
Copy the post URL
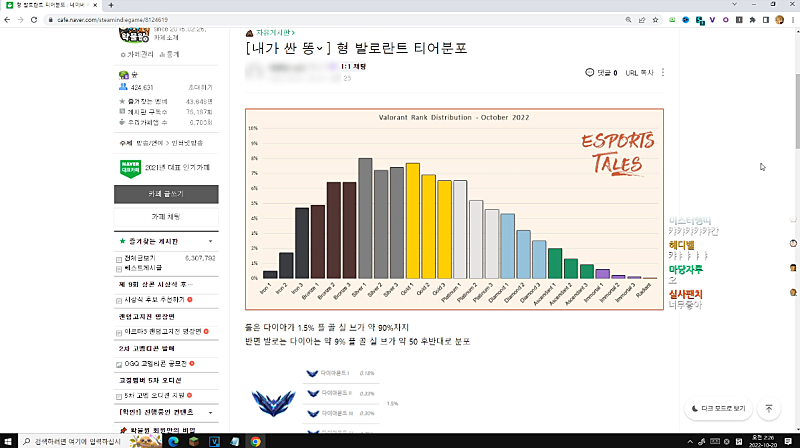coord(639,73)
